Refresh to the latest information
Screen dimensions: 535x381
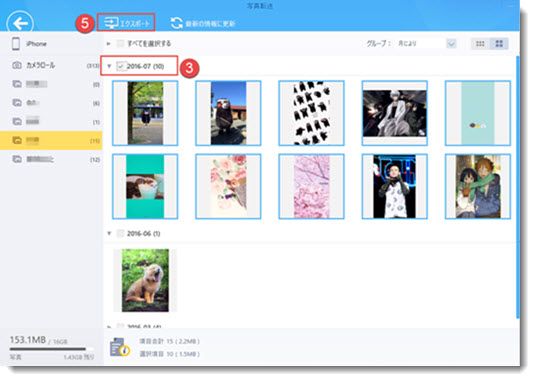pos(203,23)
